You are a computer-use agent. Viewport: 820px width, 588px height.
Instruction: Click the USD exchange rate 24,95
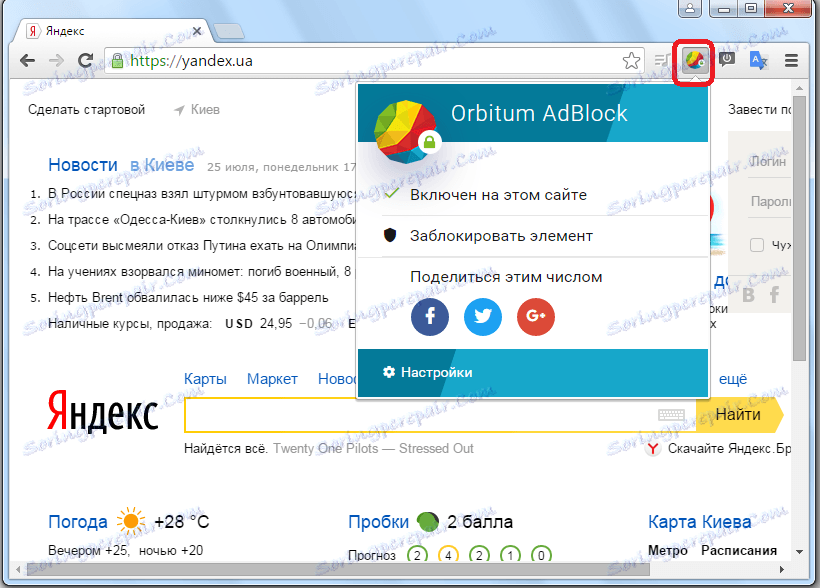pyautogui.click(x=276, y=324)
